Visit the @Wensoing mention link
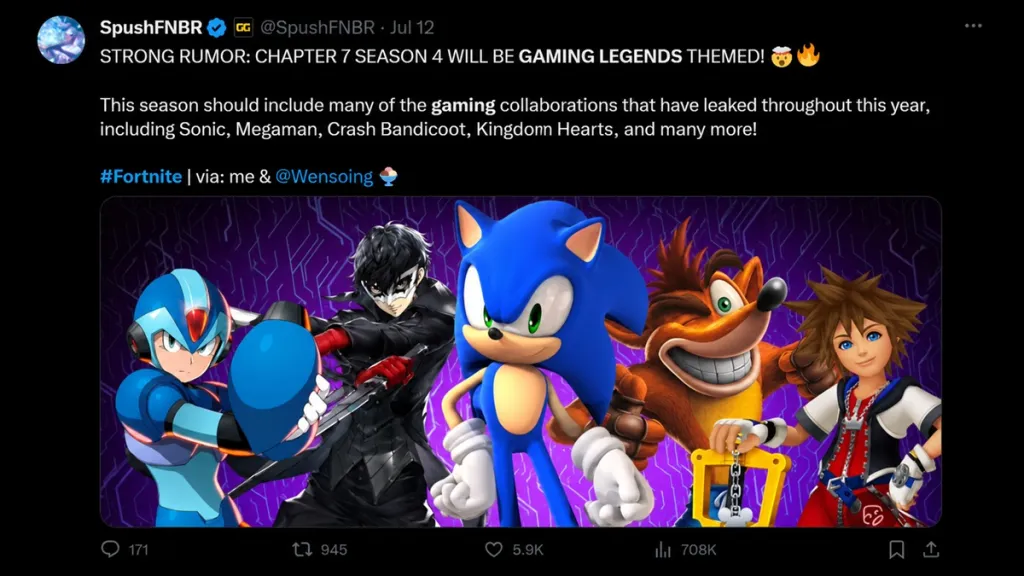 coord(324,176)
